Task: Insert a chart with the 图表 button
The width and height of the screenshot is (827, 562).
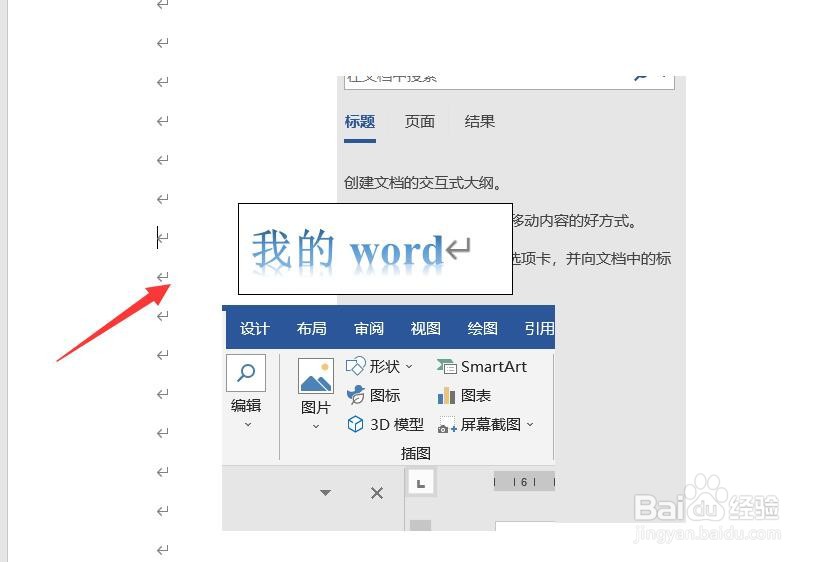Action: [464, 395]
